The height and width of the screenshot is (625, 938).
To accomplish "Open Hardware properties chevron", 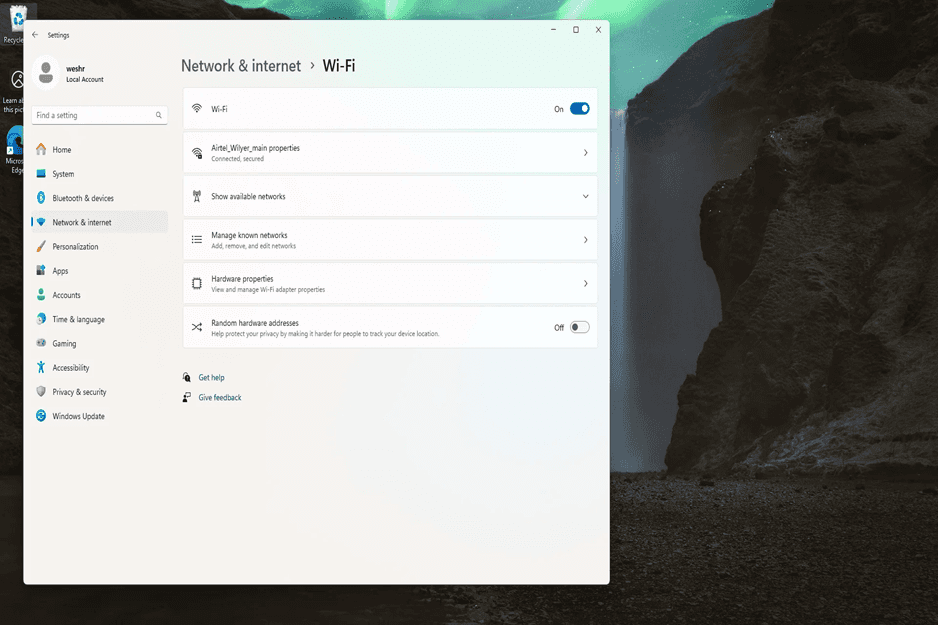I will click(586, 283).
